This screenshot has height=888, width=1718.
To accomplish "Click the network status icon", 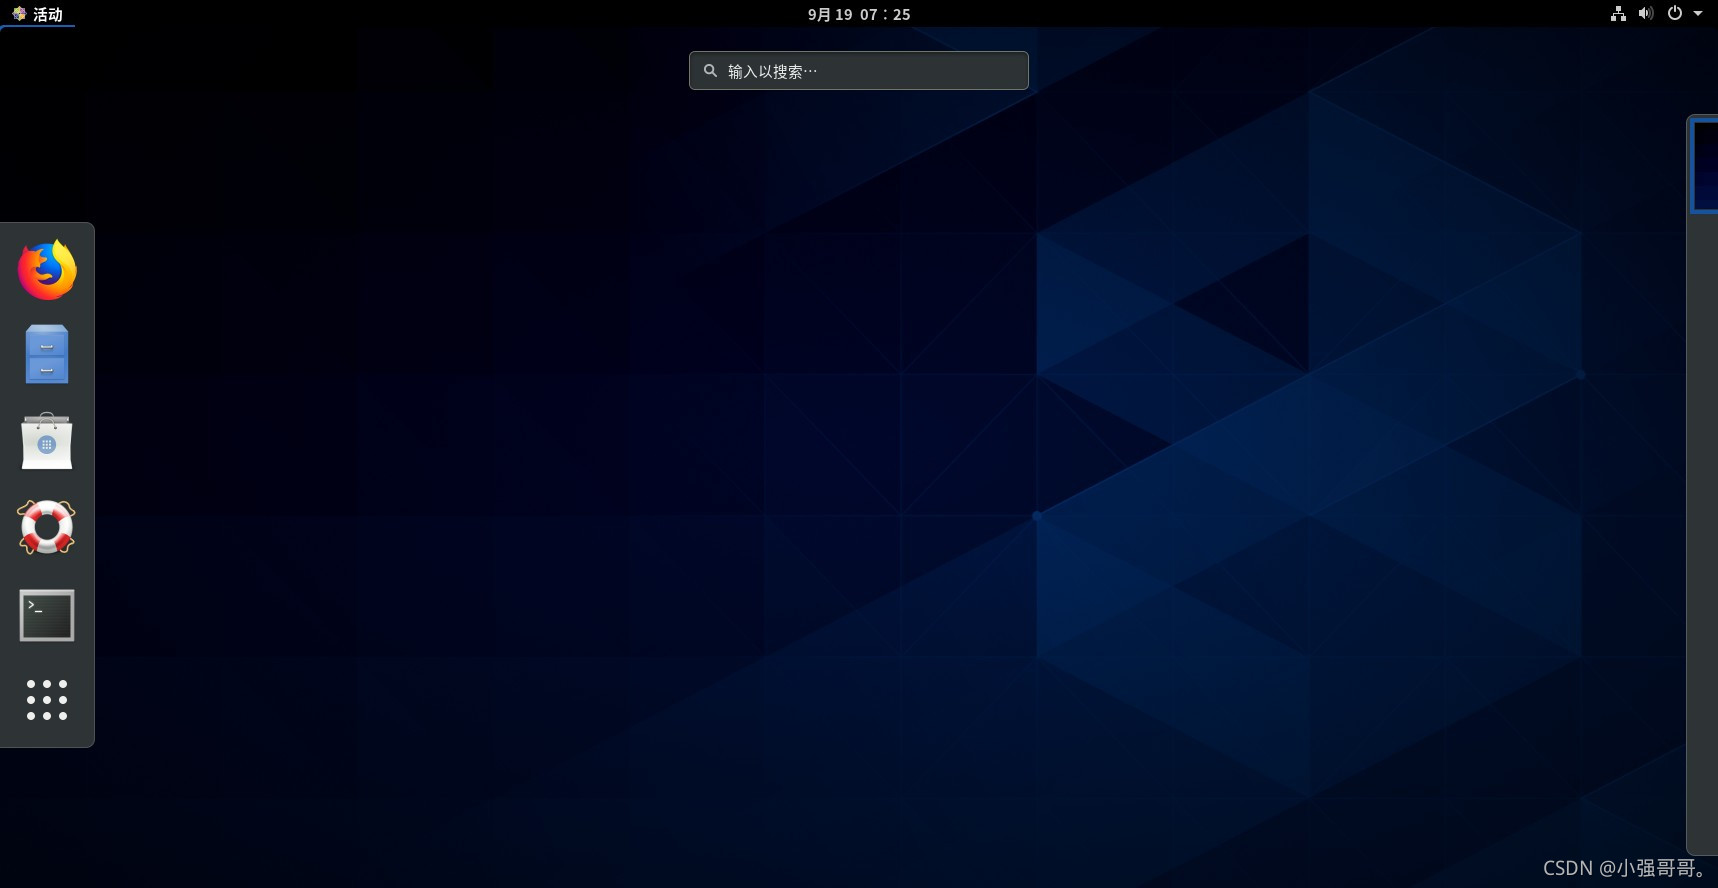I will [x=1618, y=13].
